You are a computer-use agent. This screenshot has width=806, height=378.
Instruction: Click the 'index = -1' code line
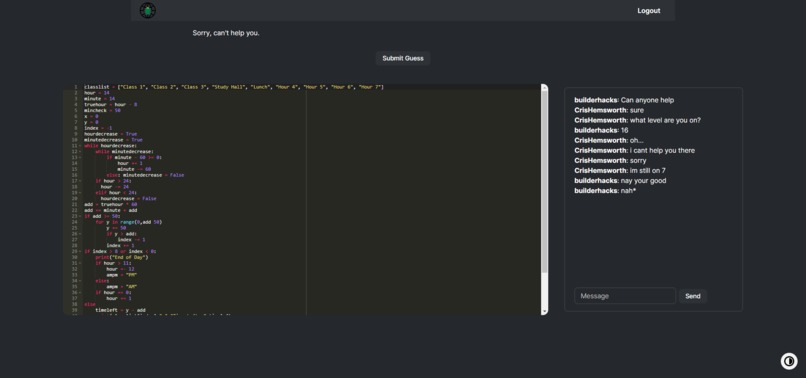(x=98, y=128)
